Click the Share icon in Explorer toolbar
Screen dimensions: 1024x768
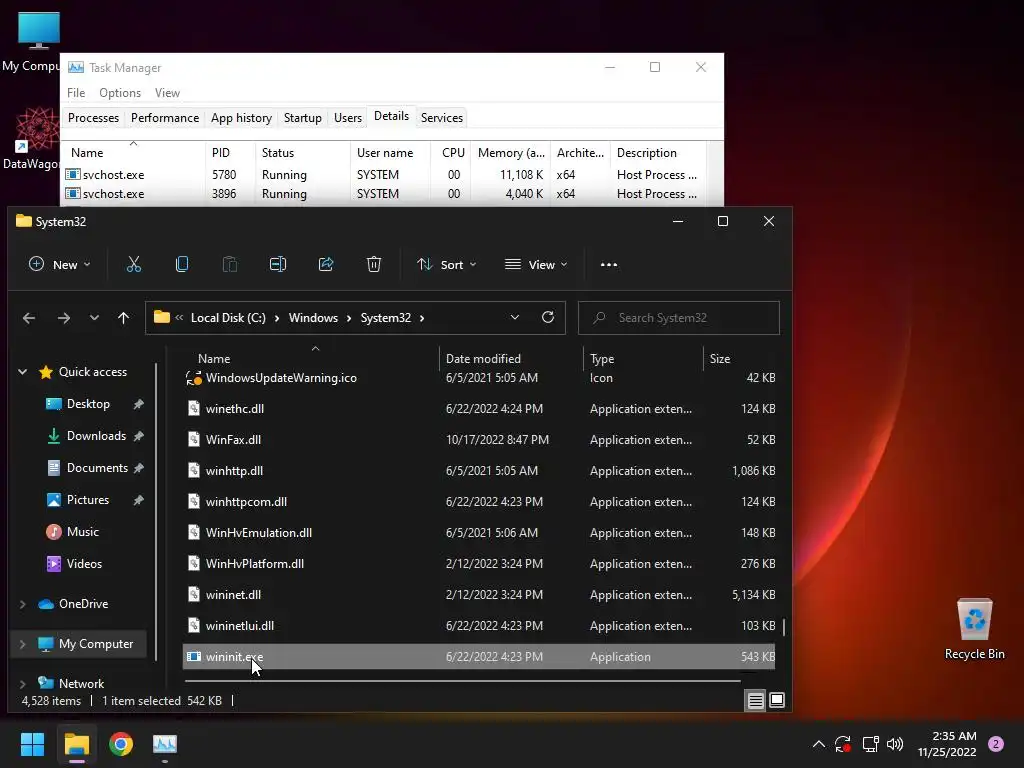[x=326, y=264]
